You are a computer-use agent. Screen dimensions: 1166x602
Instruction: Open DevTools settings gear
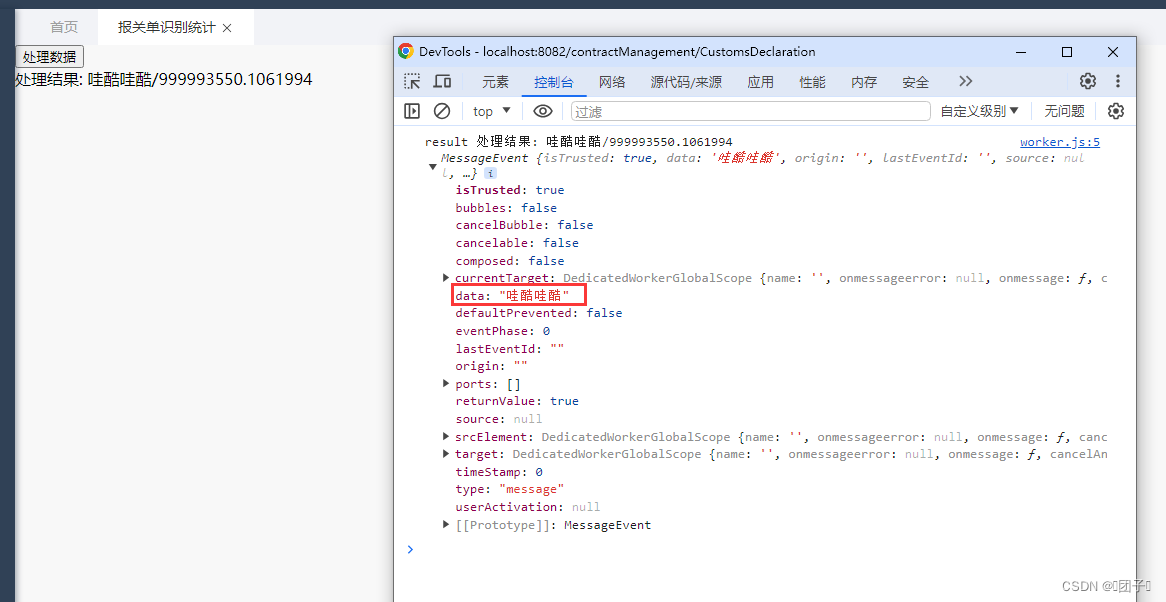[1087, 81]
